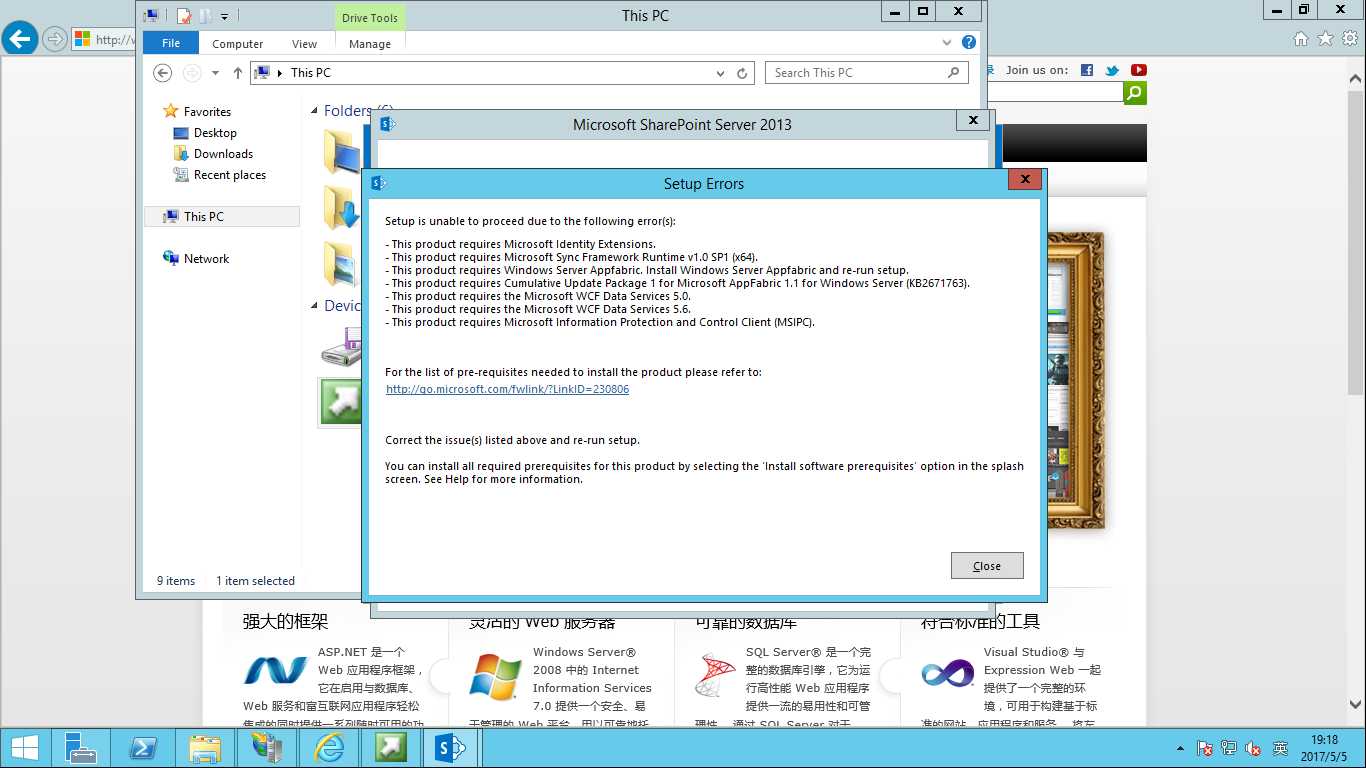
Task: Close the Setup Errors dialog with Close button
Action: 987,566
